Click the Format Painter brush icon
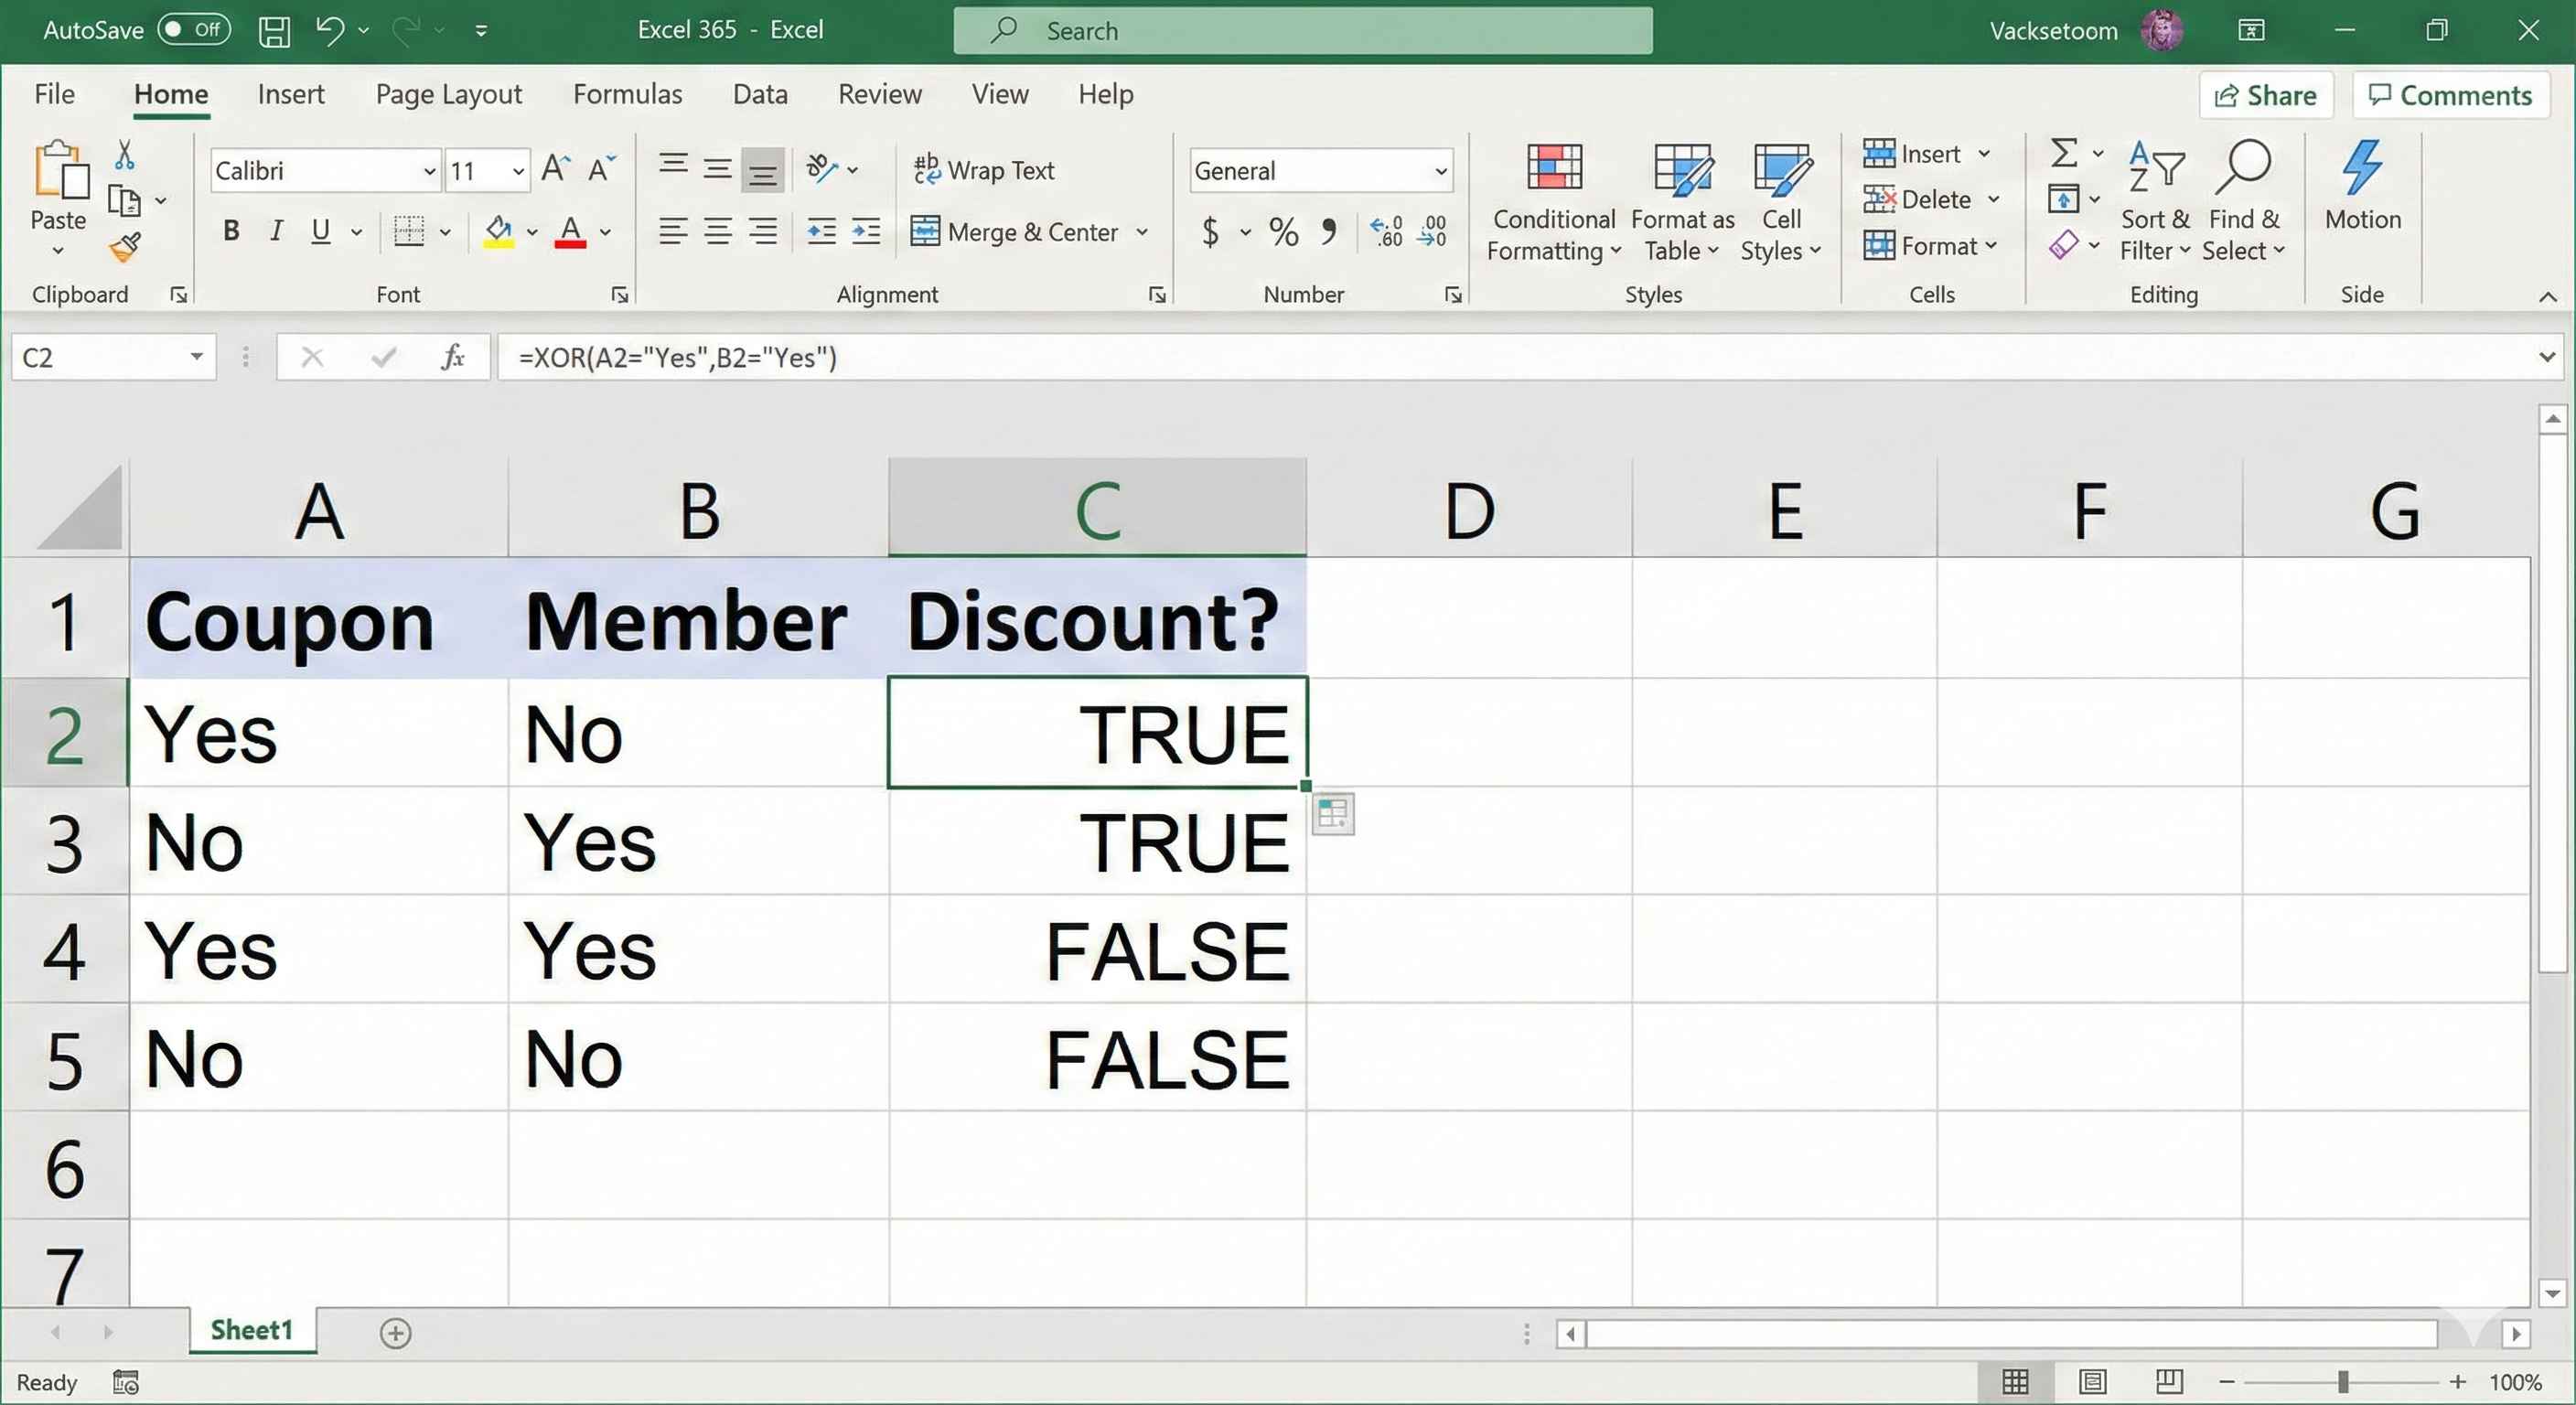 125,247
